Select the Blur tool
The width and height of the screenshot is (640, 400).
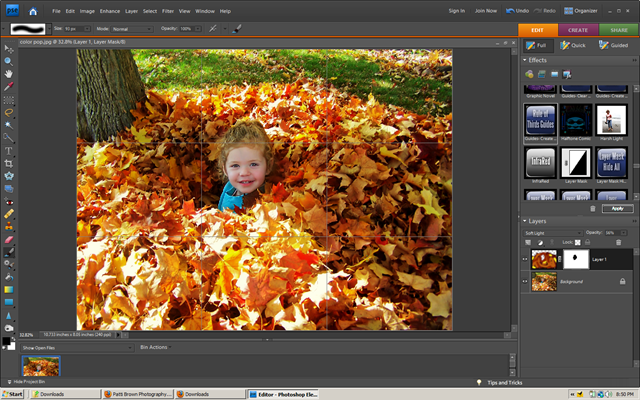(9, 316)
